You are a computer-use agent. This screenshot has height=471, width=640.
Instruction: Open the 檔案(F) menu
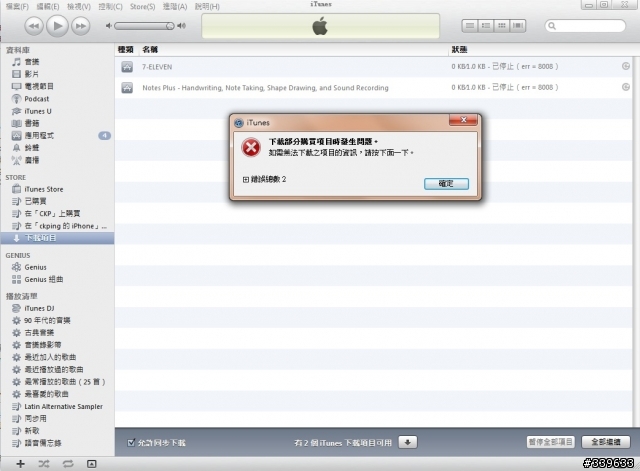(17, 7)
